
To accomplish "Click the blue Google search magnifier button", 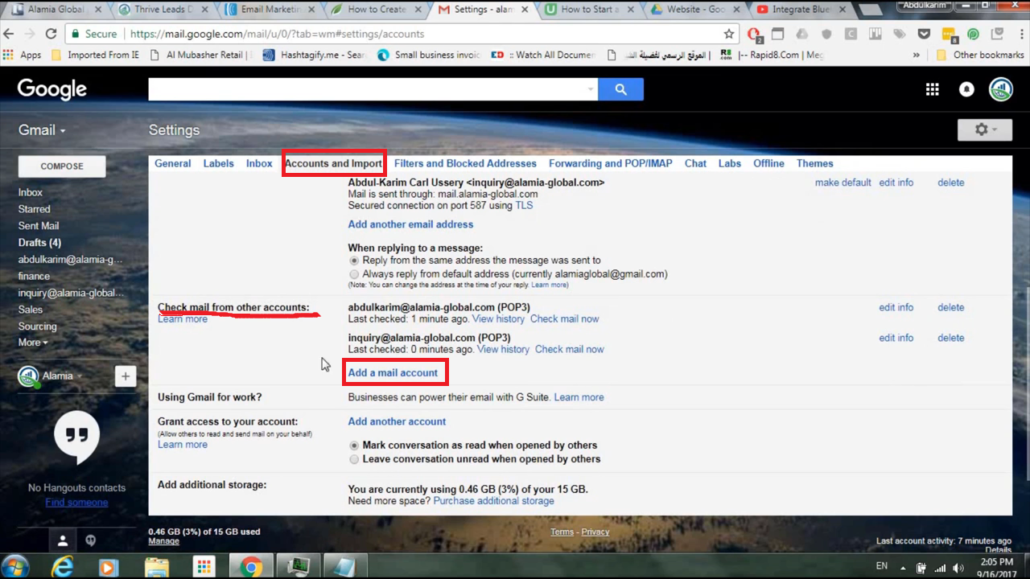I will pyautogui.click(x=621, y=89).
